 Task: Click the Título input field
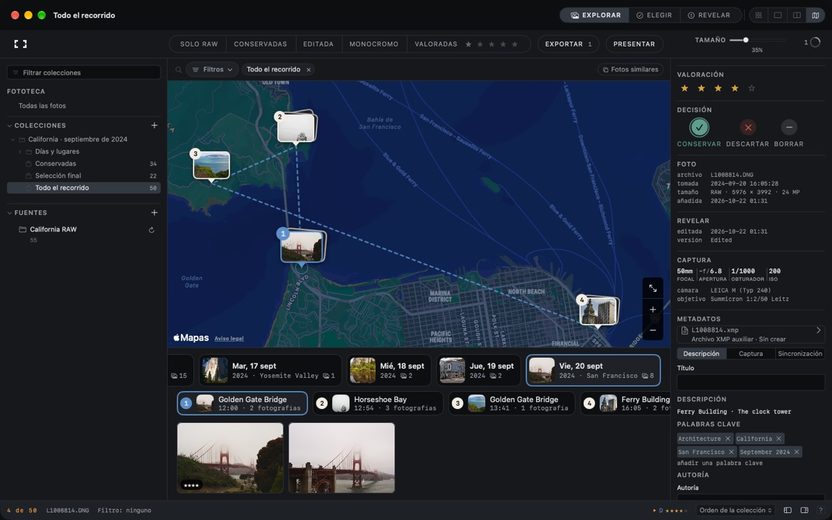[x=751, y=383]
